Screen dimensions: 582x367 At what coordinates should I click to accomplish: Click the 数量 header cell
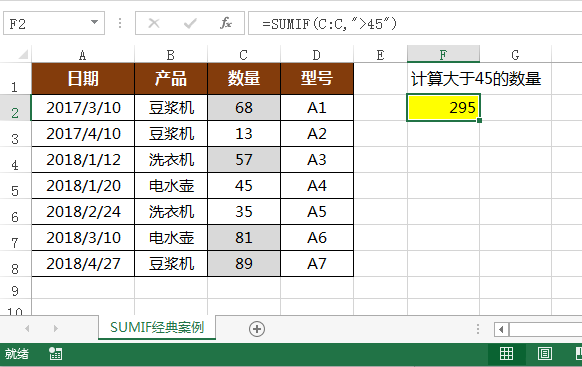(x=244, y=79)
